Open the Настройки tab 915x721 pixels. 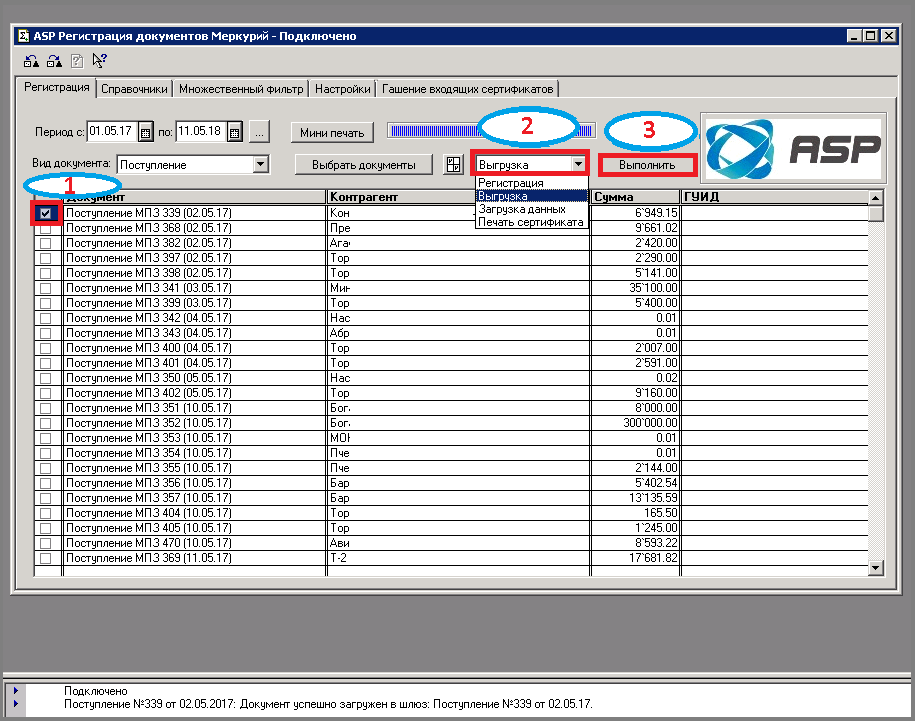343,89
